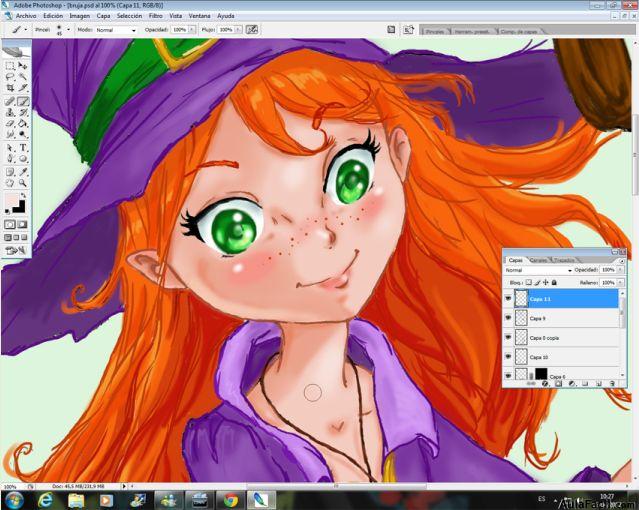Add a layer mask from the Layers panel
639x510 pixels.
(558, 384)
